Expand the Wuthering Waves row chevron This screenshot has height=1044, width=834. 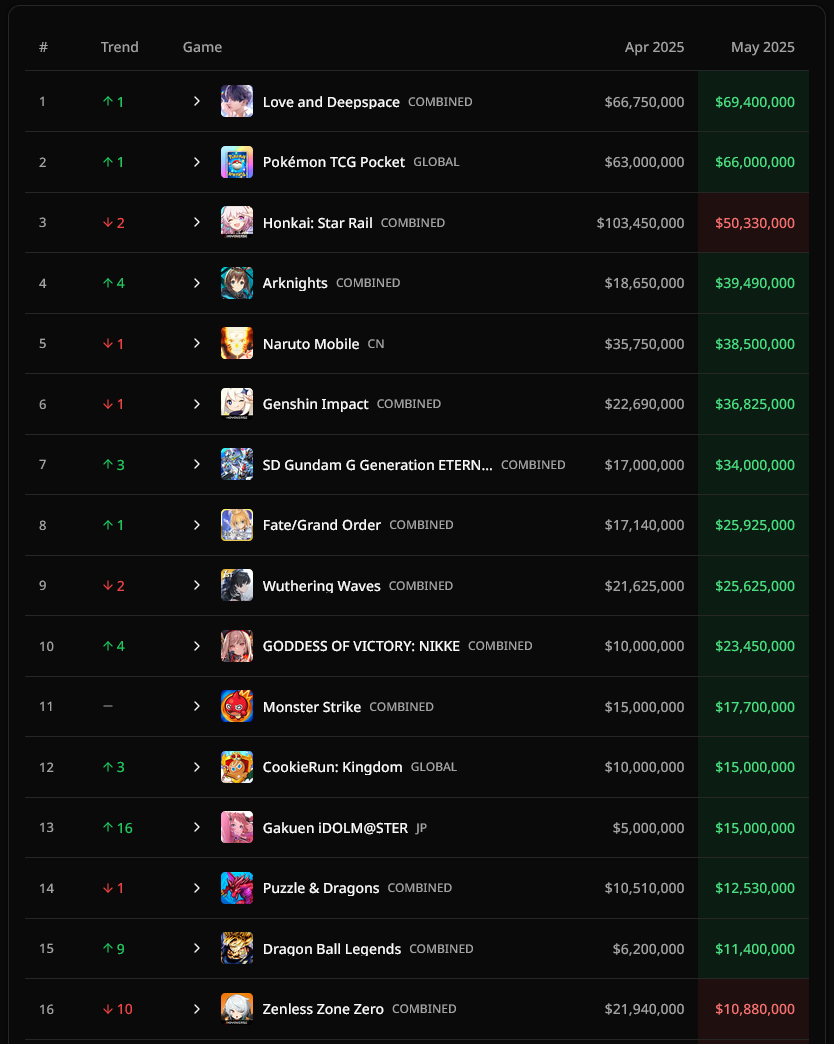[x=196, y=585]
